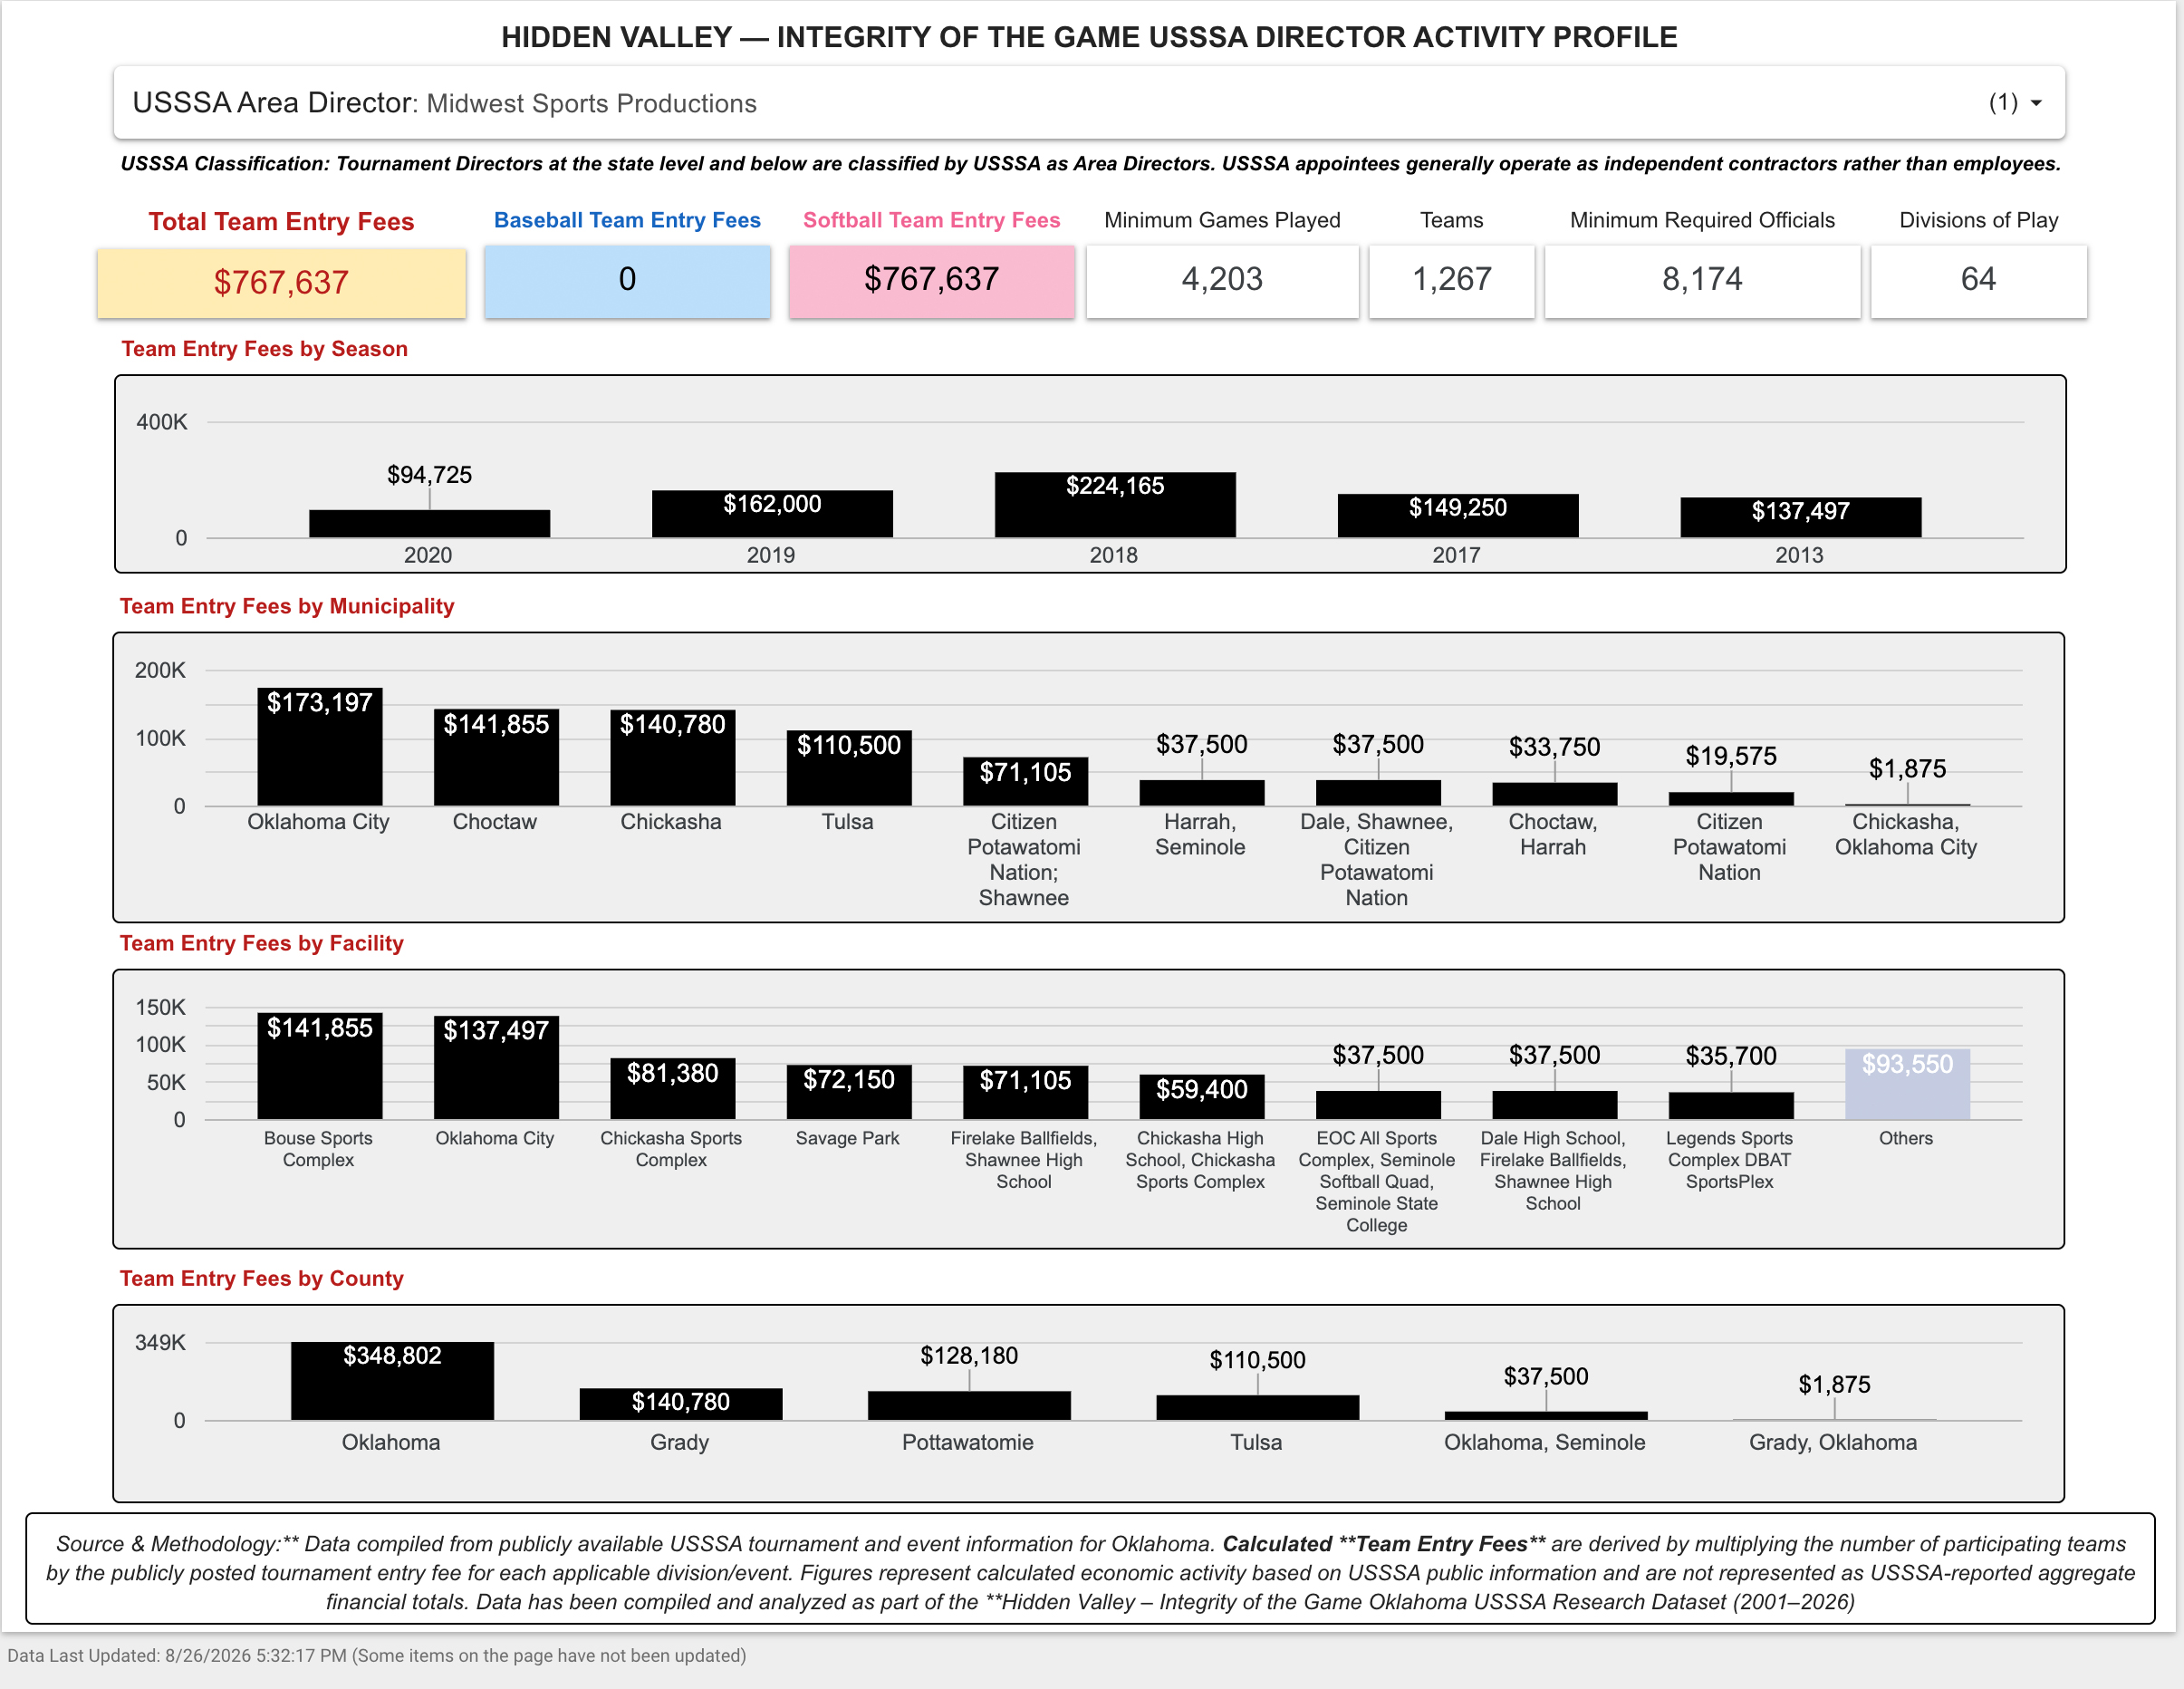Select the Dale, Shawnee, Citizen Potawatomi Nation bar
Viewport: 2184px width, 1689px height.
coord(1378,793)
